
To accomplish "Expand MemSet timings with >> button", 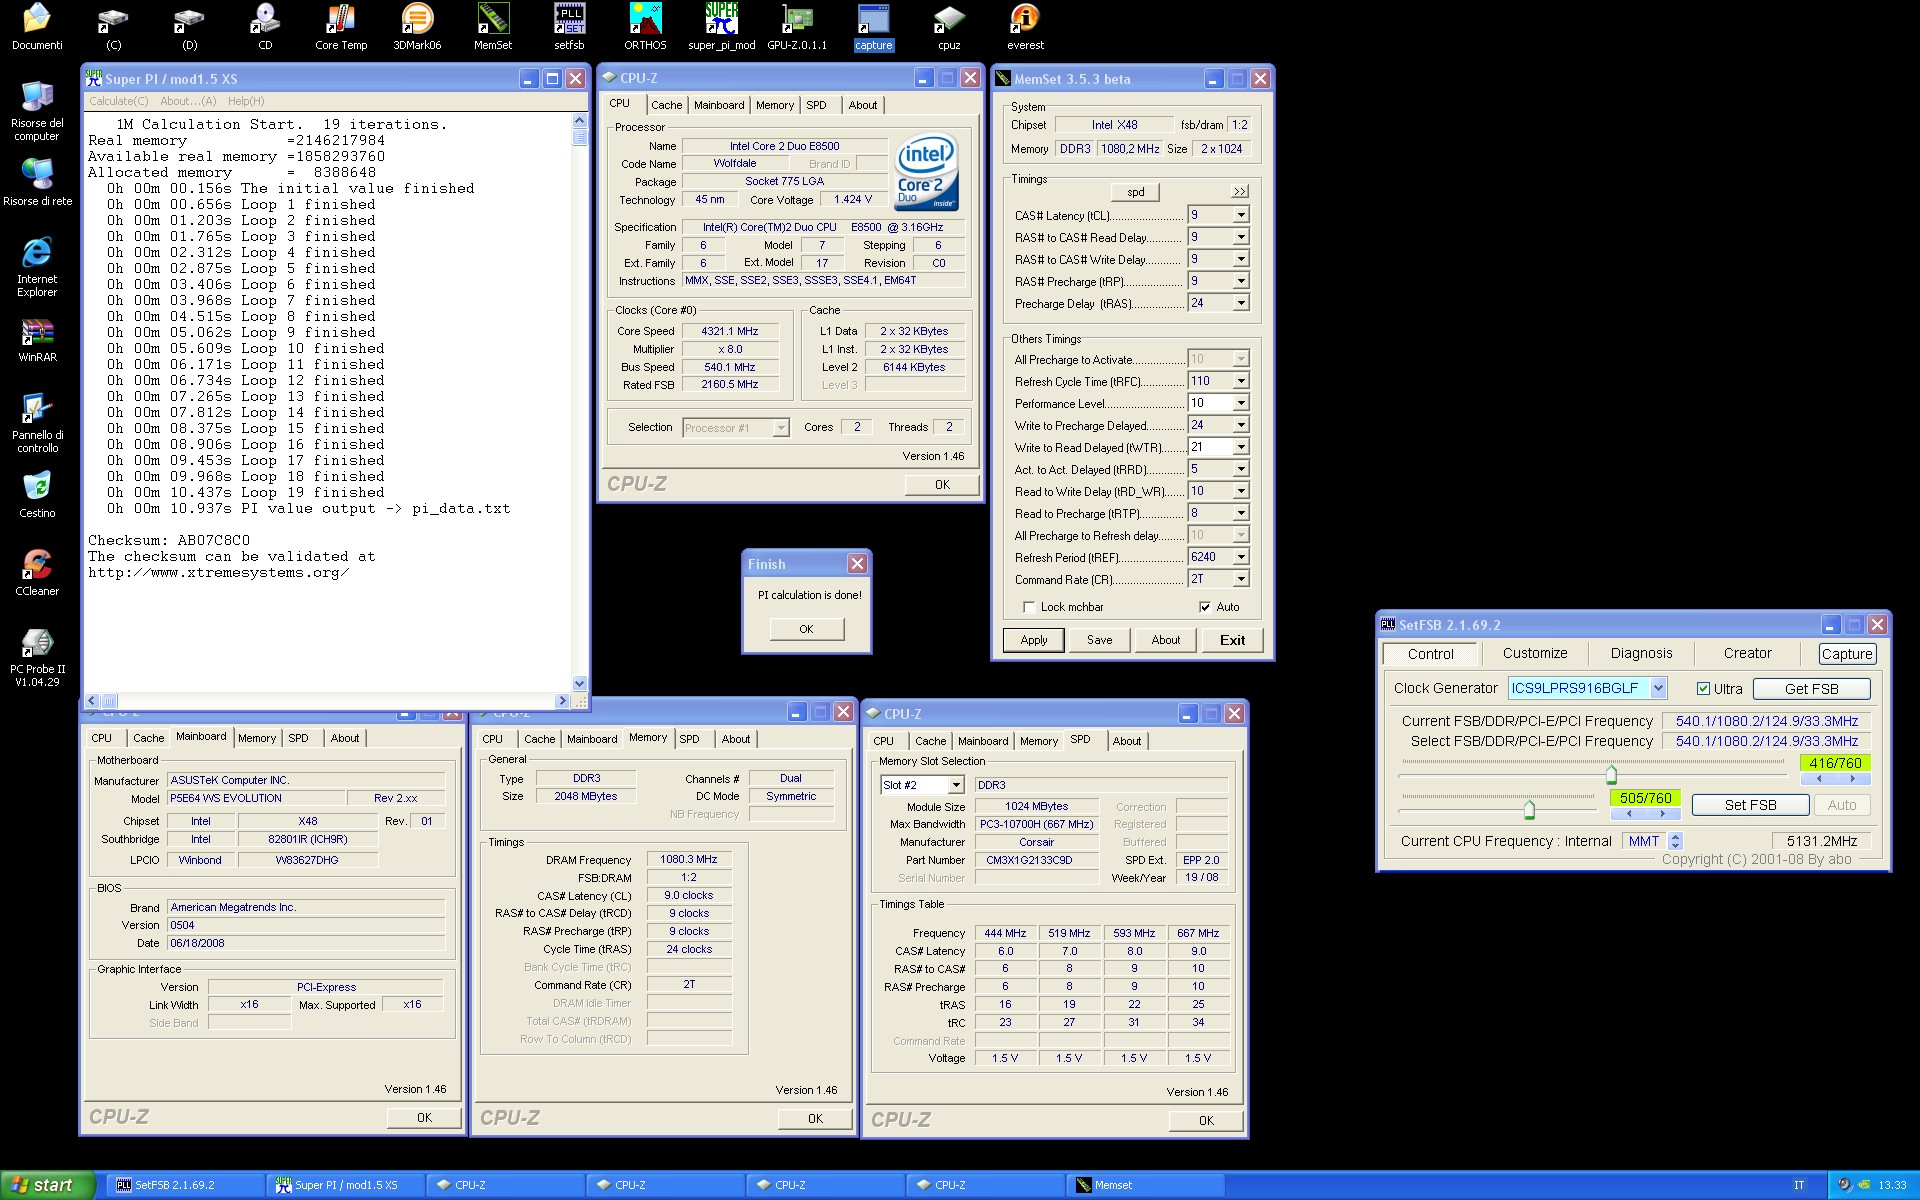I will [1239, 191].
